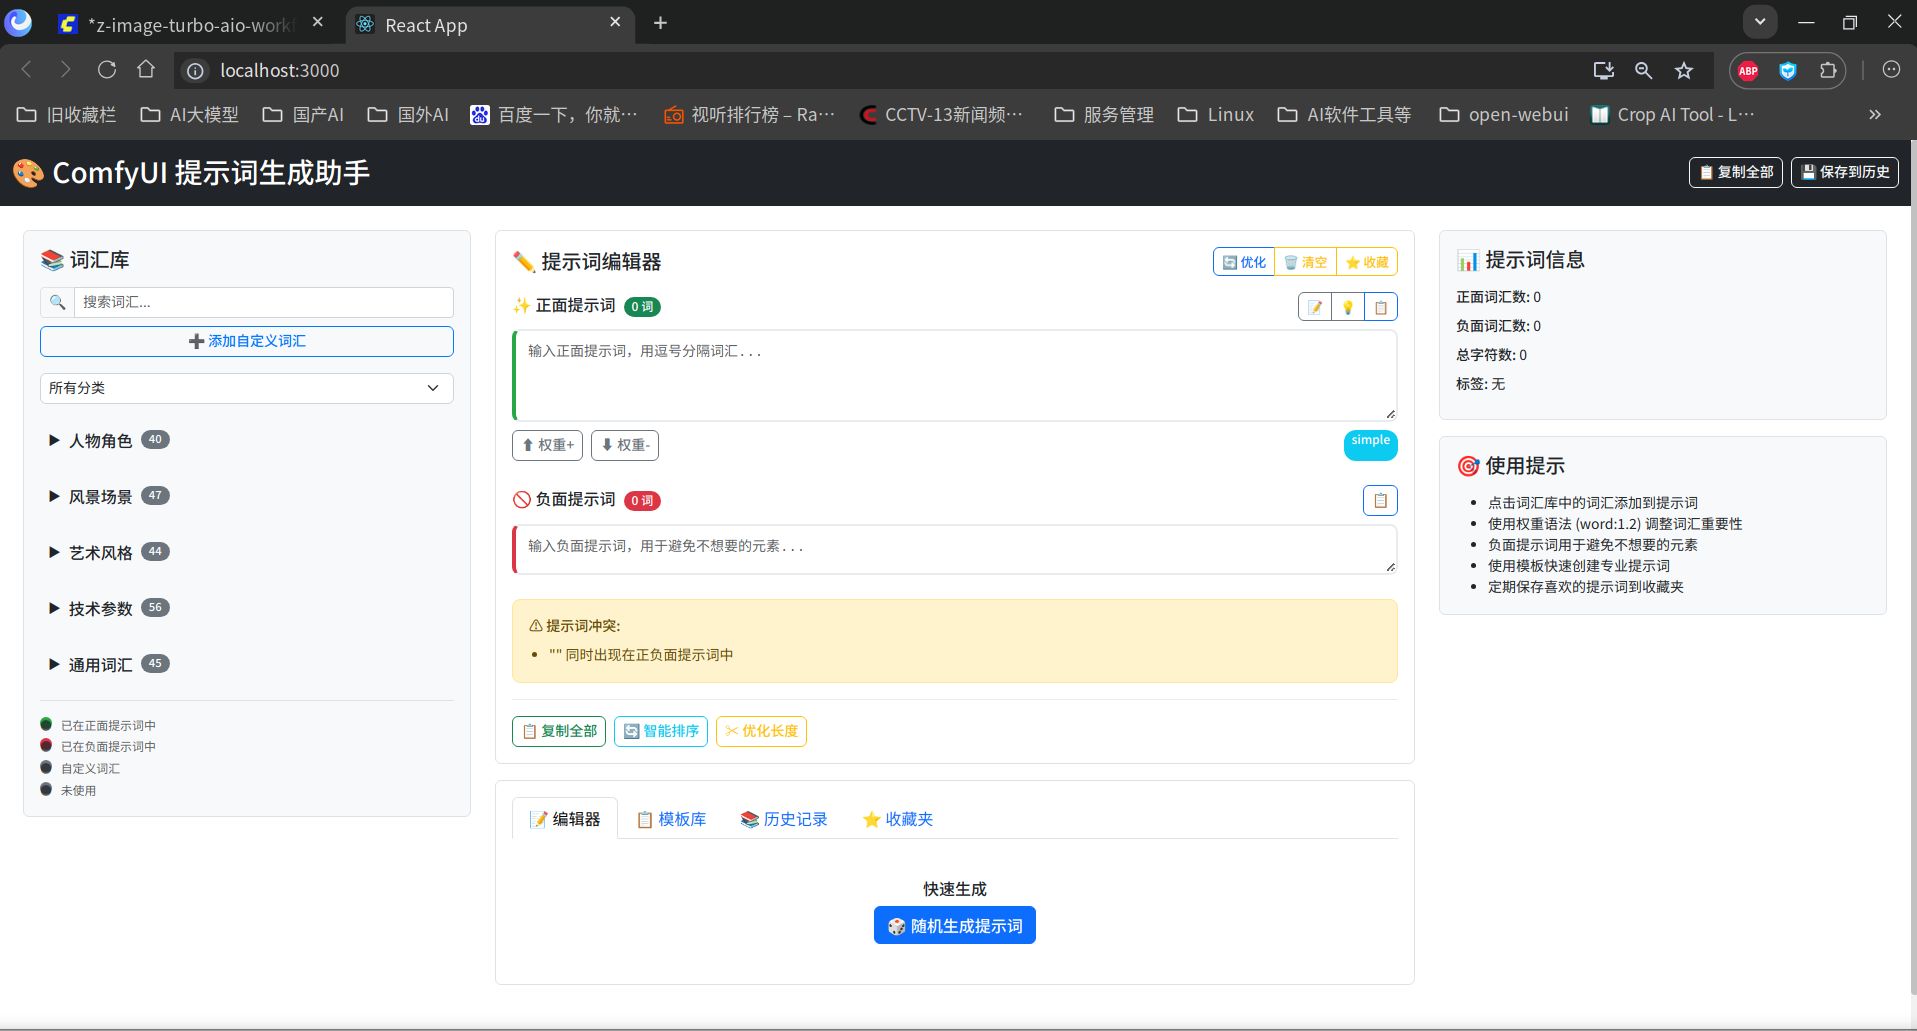Click the 搜索词汇 search field
Viewport: 1917px width, 1031px height.
coord(264,302)
